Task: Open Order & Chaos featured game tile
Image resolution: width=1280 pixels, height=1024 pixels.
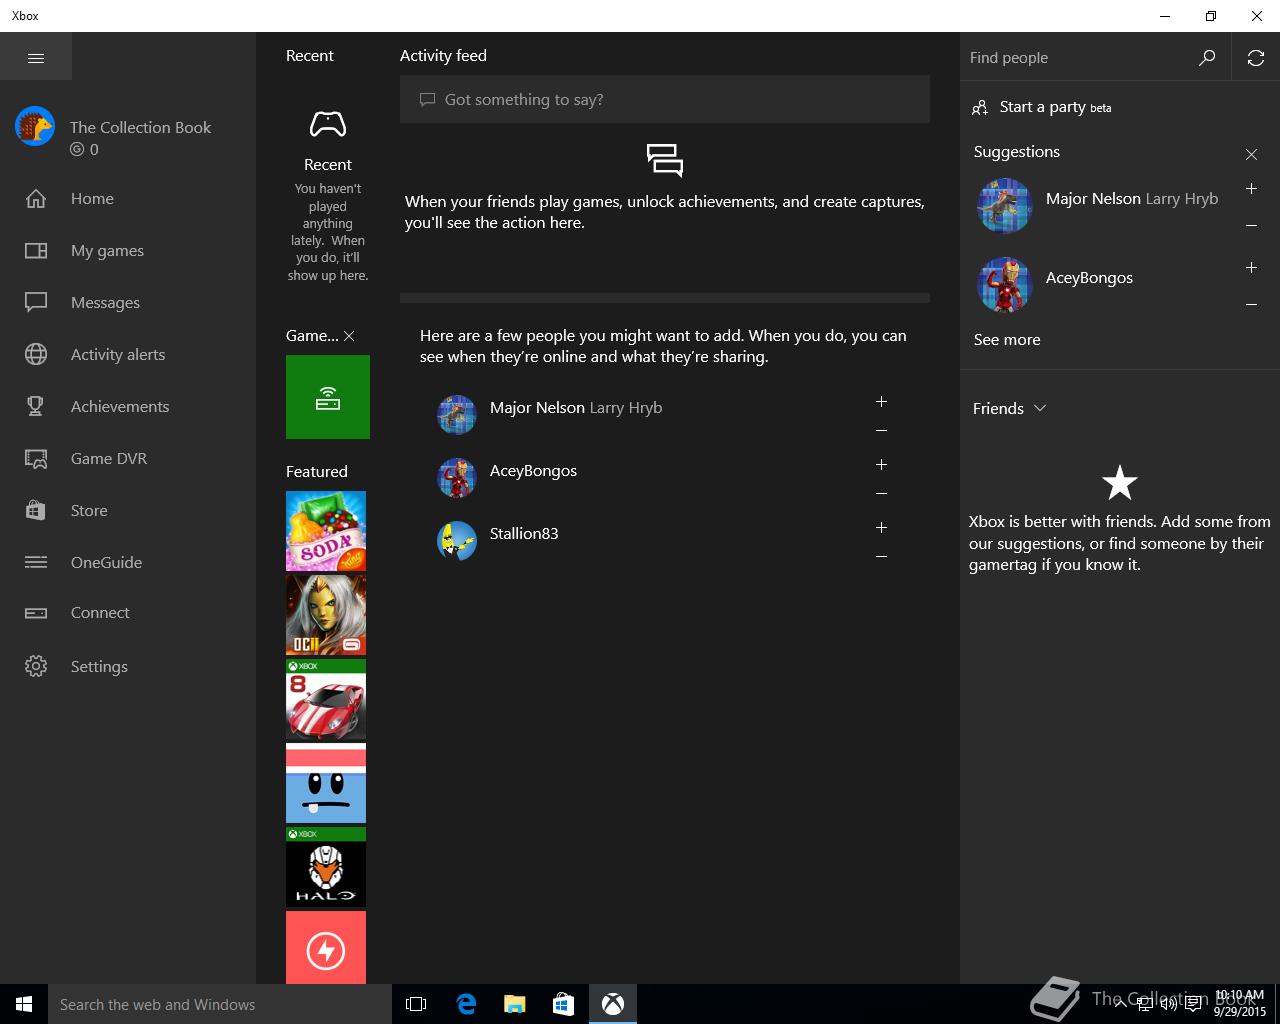Action: pos(326,615)
